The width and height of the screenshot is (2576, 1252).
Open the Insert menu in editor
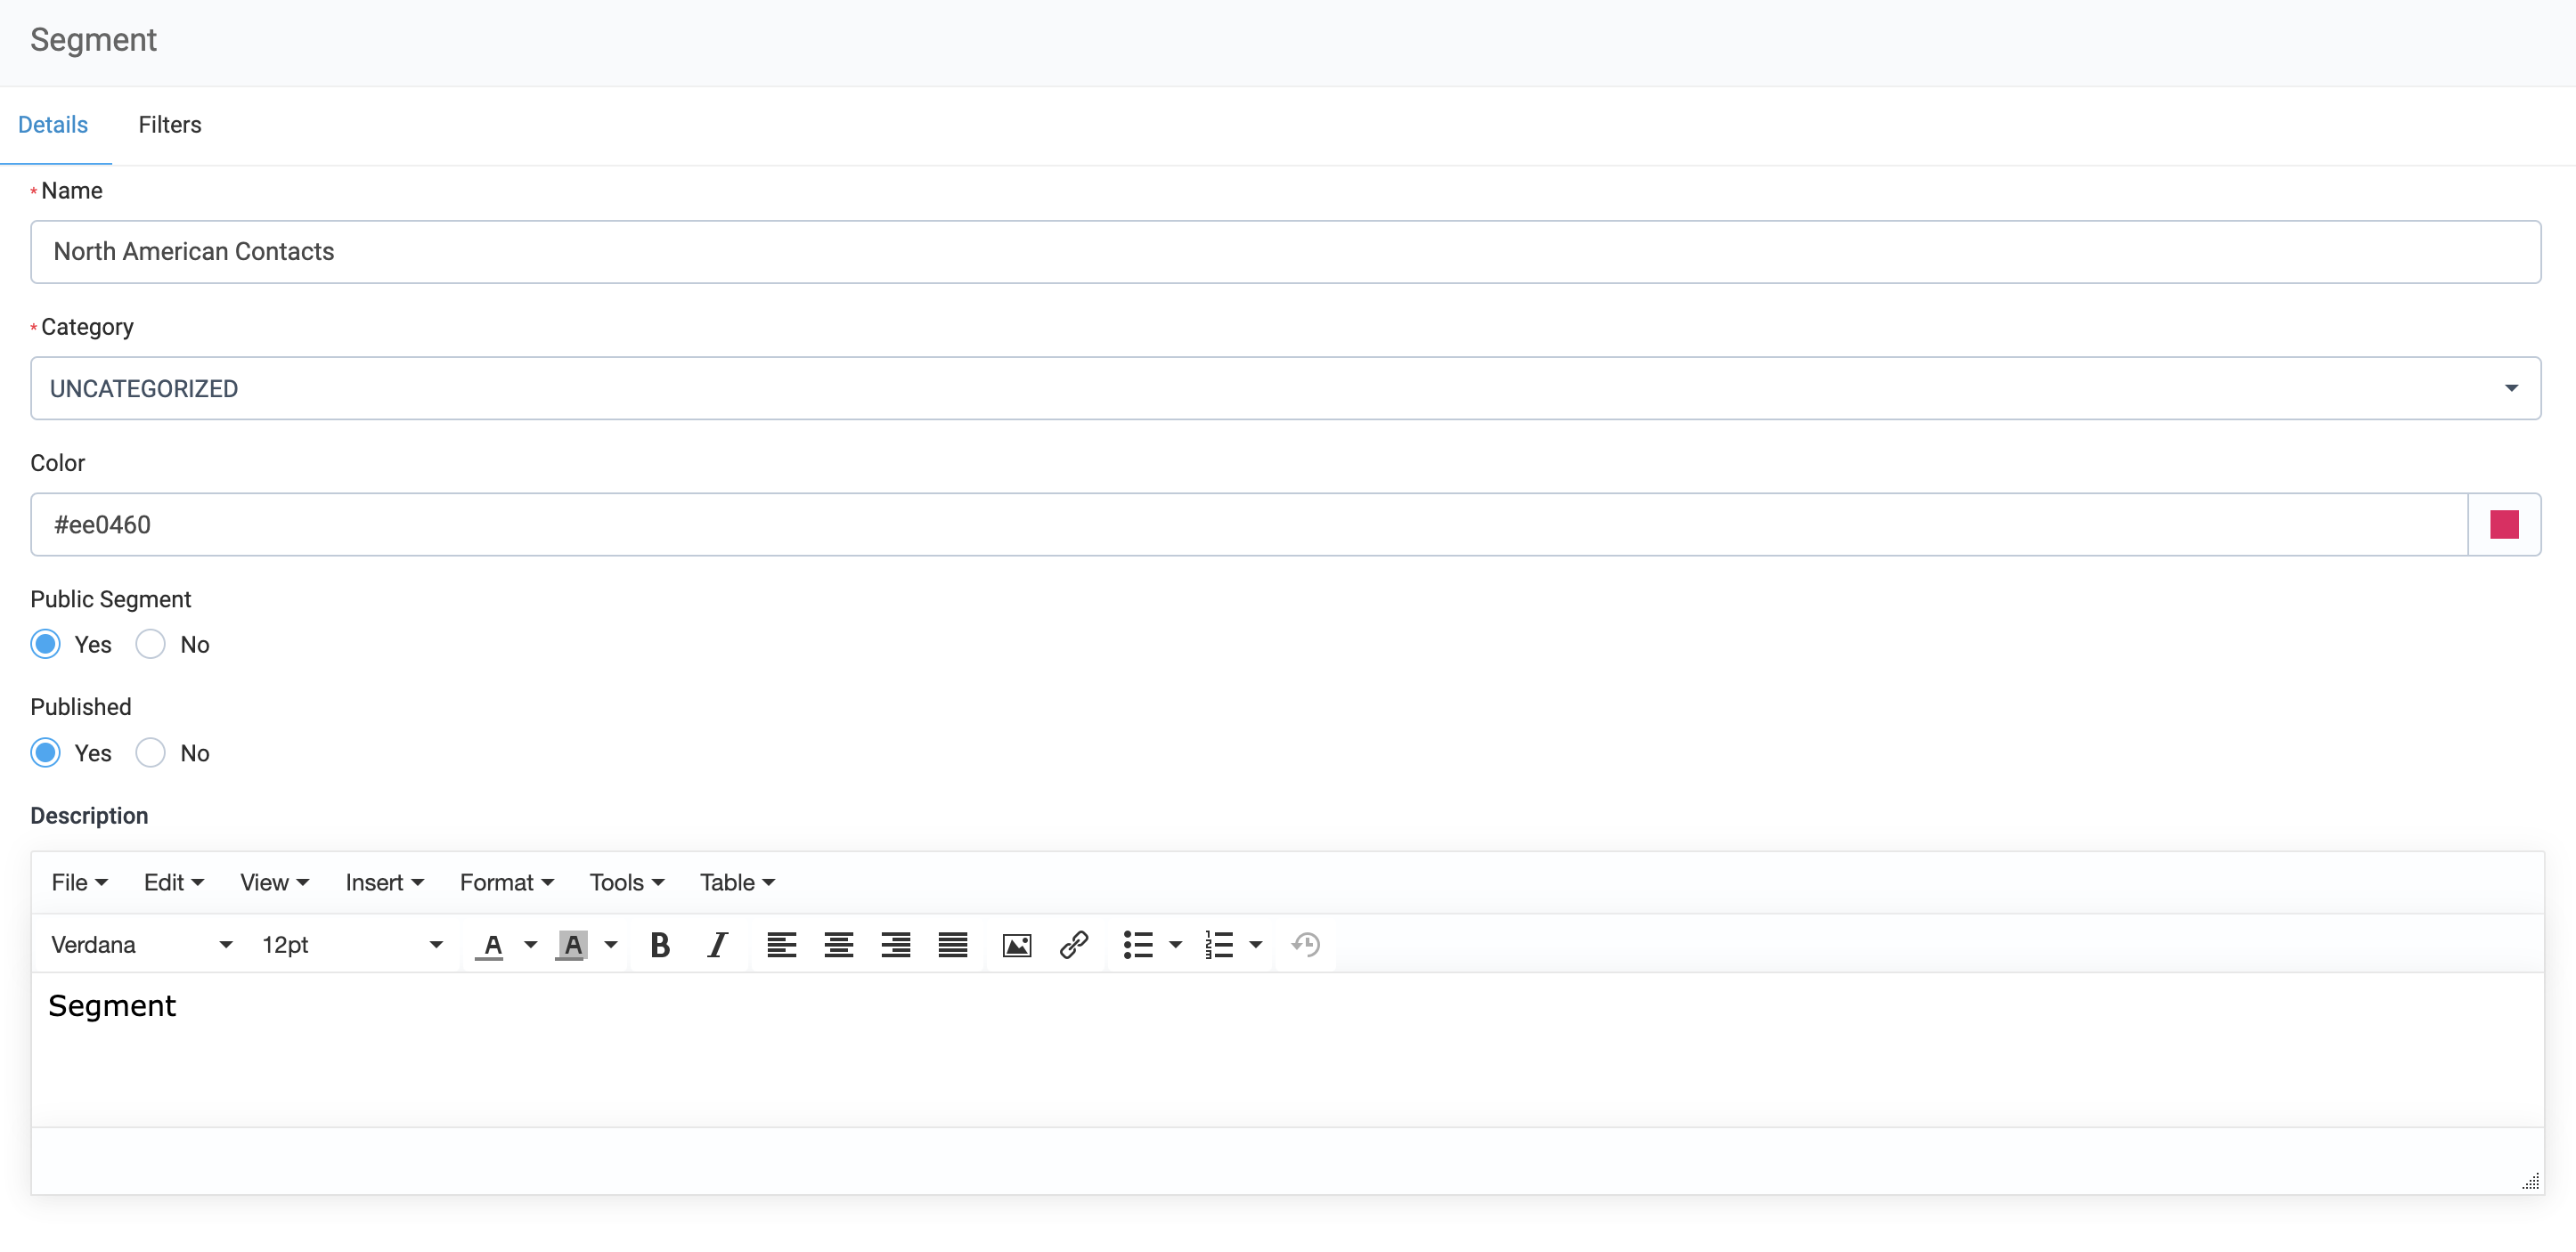(x=384, y=882)
